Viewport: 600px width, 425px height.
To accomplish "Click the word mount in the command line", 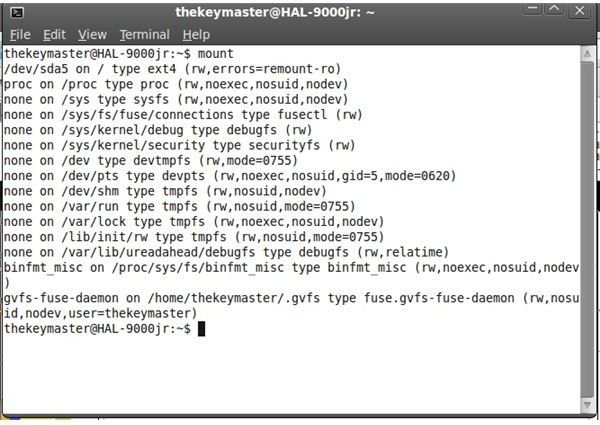I will pos(215,54).
